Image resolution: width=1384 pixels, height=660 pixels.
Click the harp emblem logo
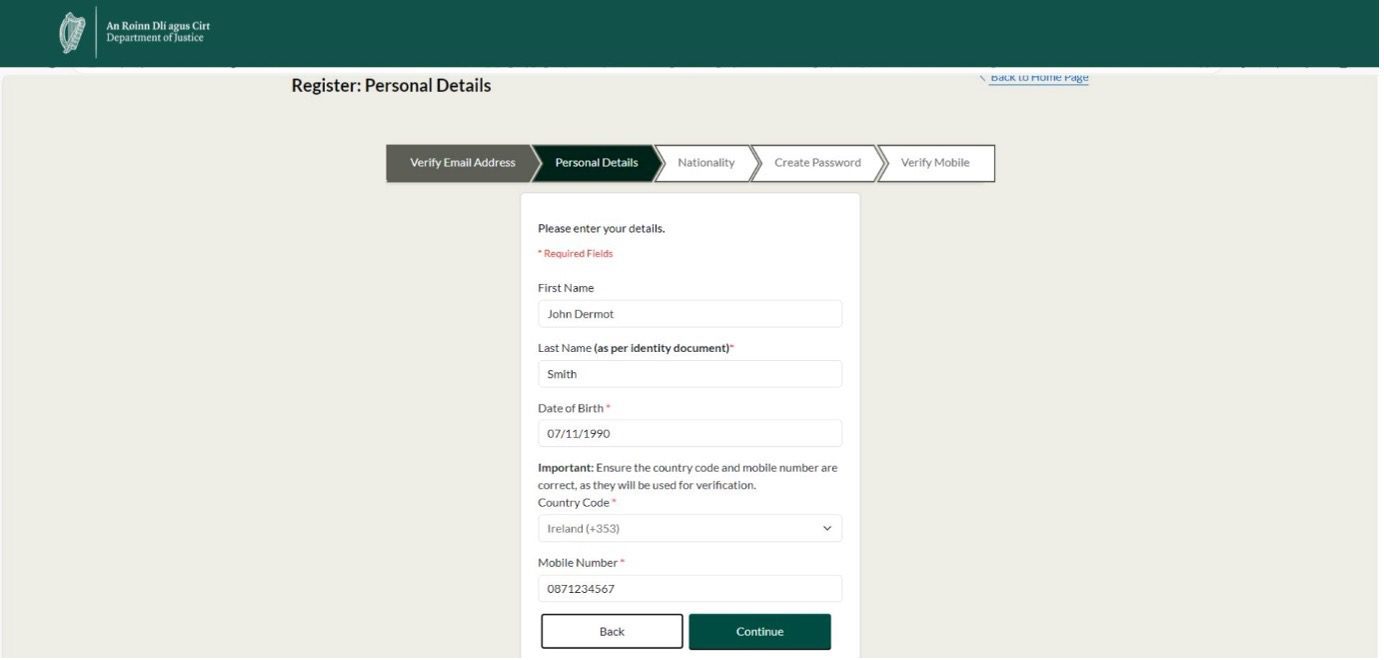tap(72, 33)
